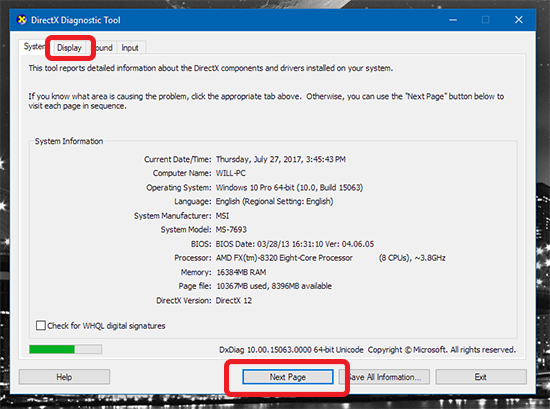Click Save All Information button
The width and height of the screenshot is (550, 409).
click(x=384, y=377)
